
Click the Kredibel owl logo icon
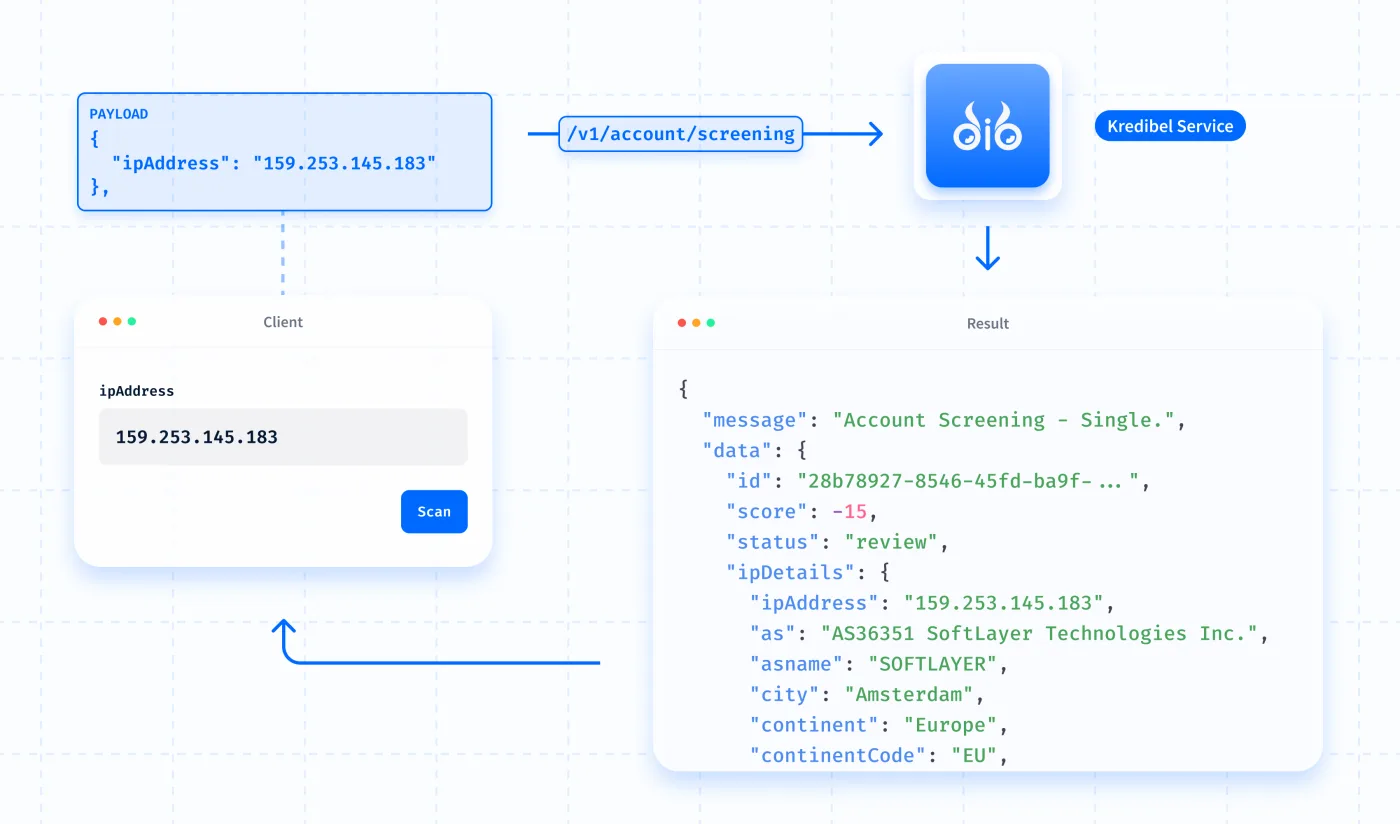tap(987, 126)
